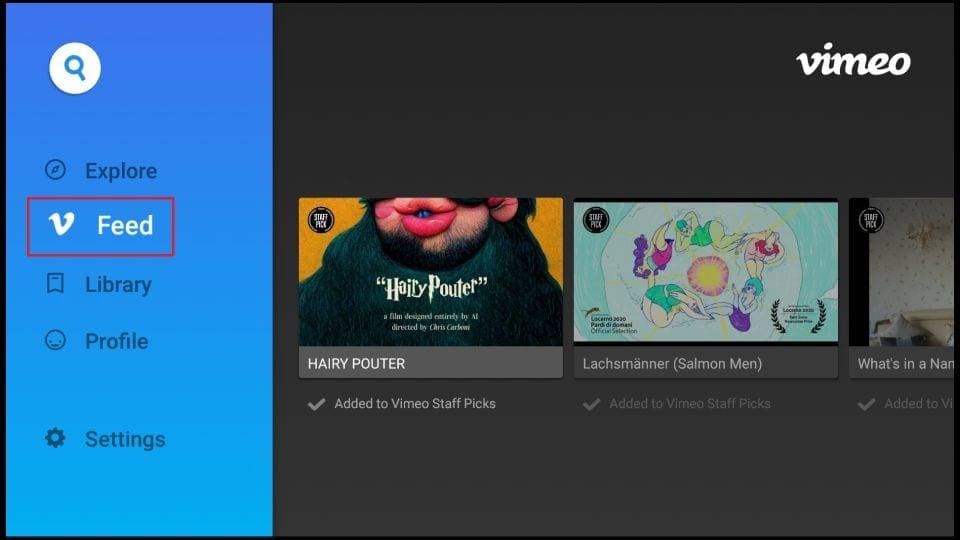Click the Vimeo logo

(x=853, y=60)
